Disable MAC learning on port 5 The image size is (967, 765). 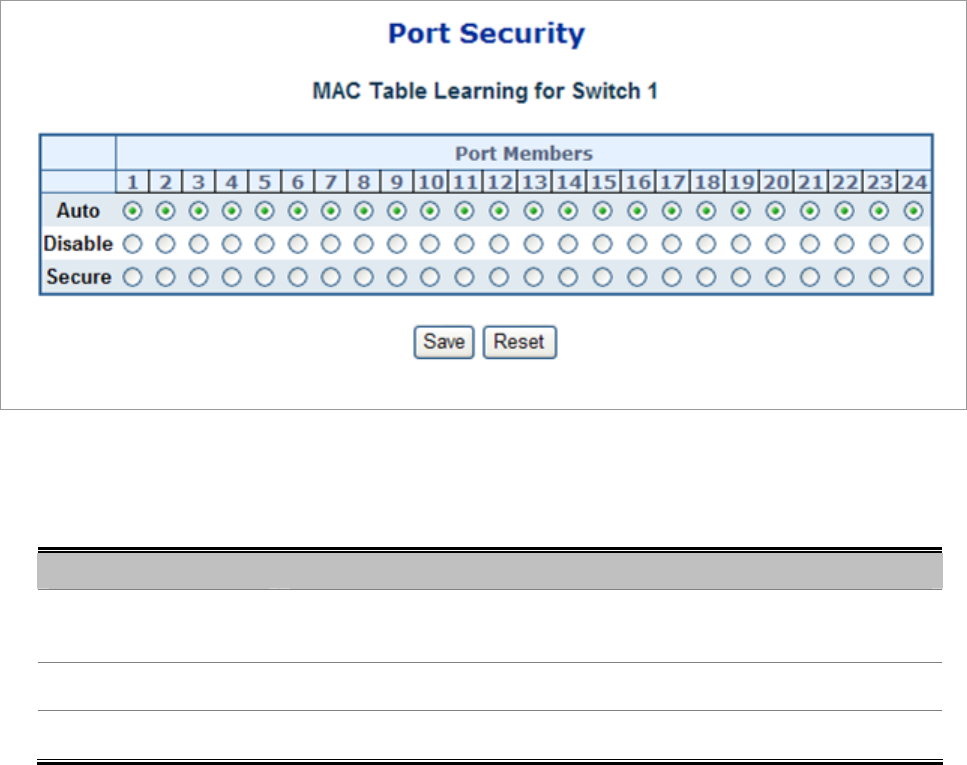(x=265, y=243)
